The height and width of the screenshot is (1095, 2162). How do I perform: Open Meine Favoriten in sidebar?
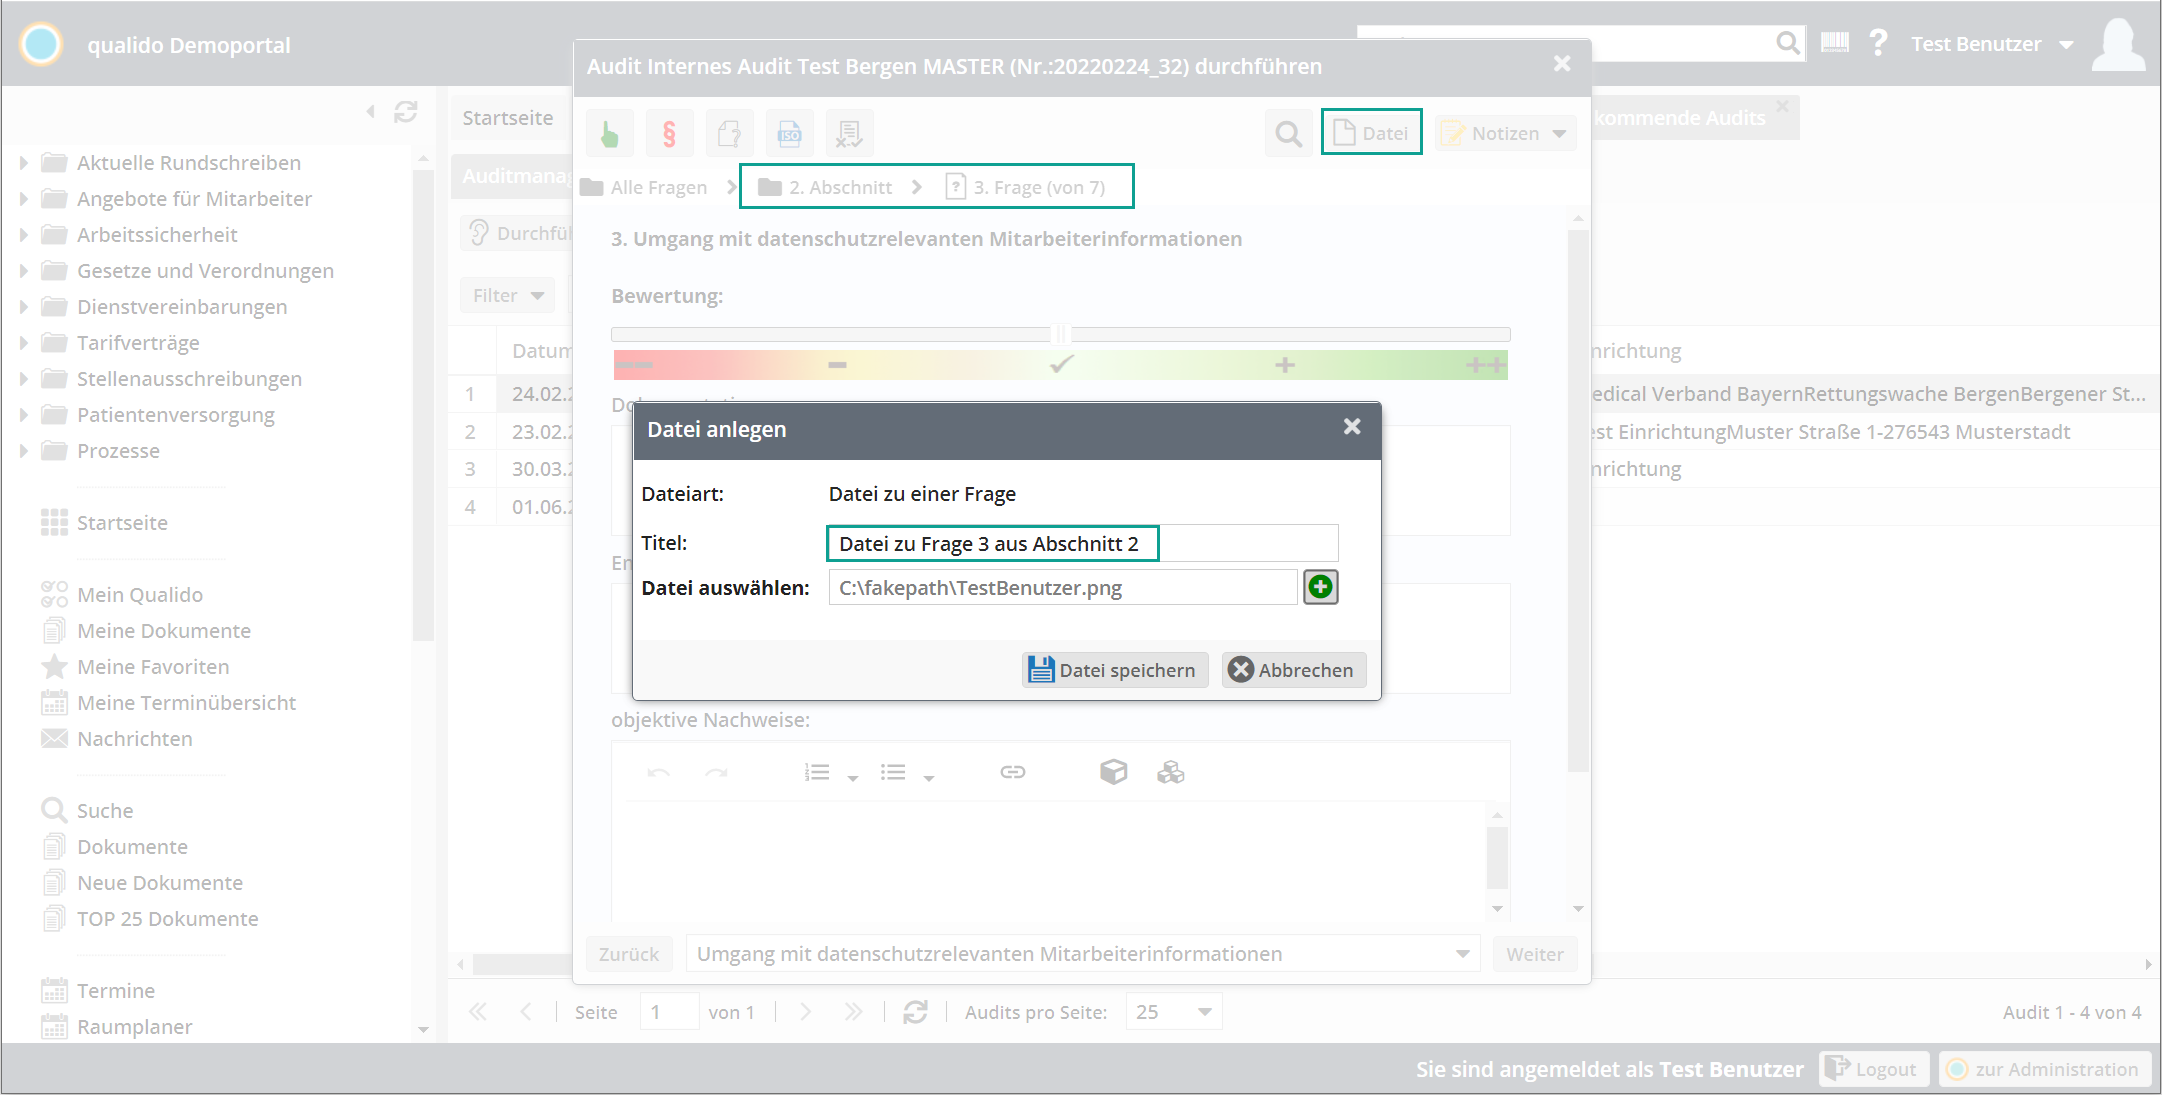[x=153, y=667]
